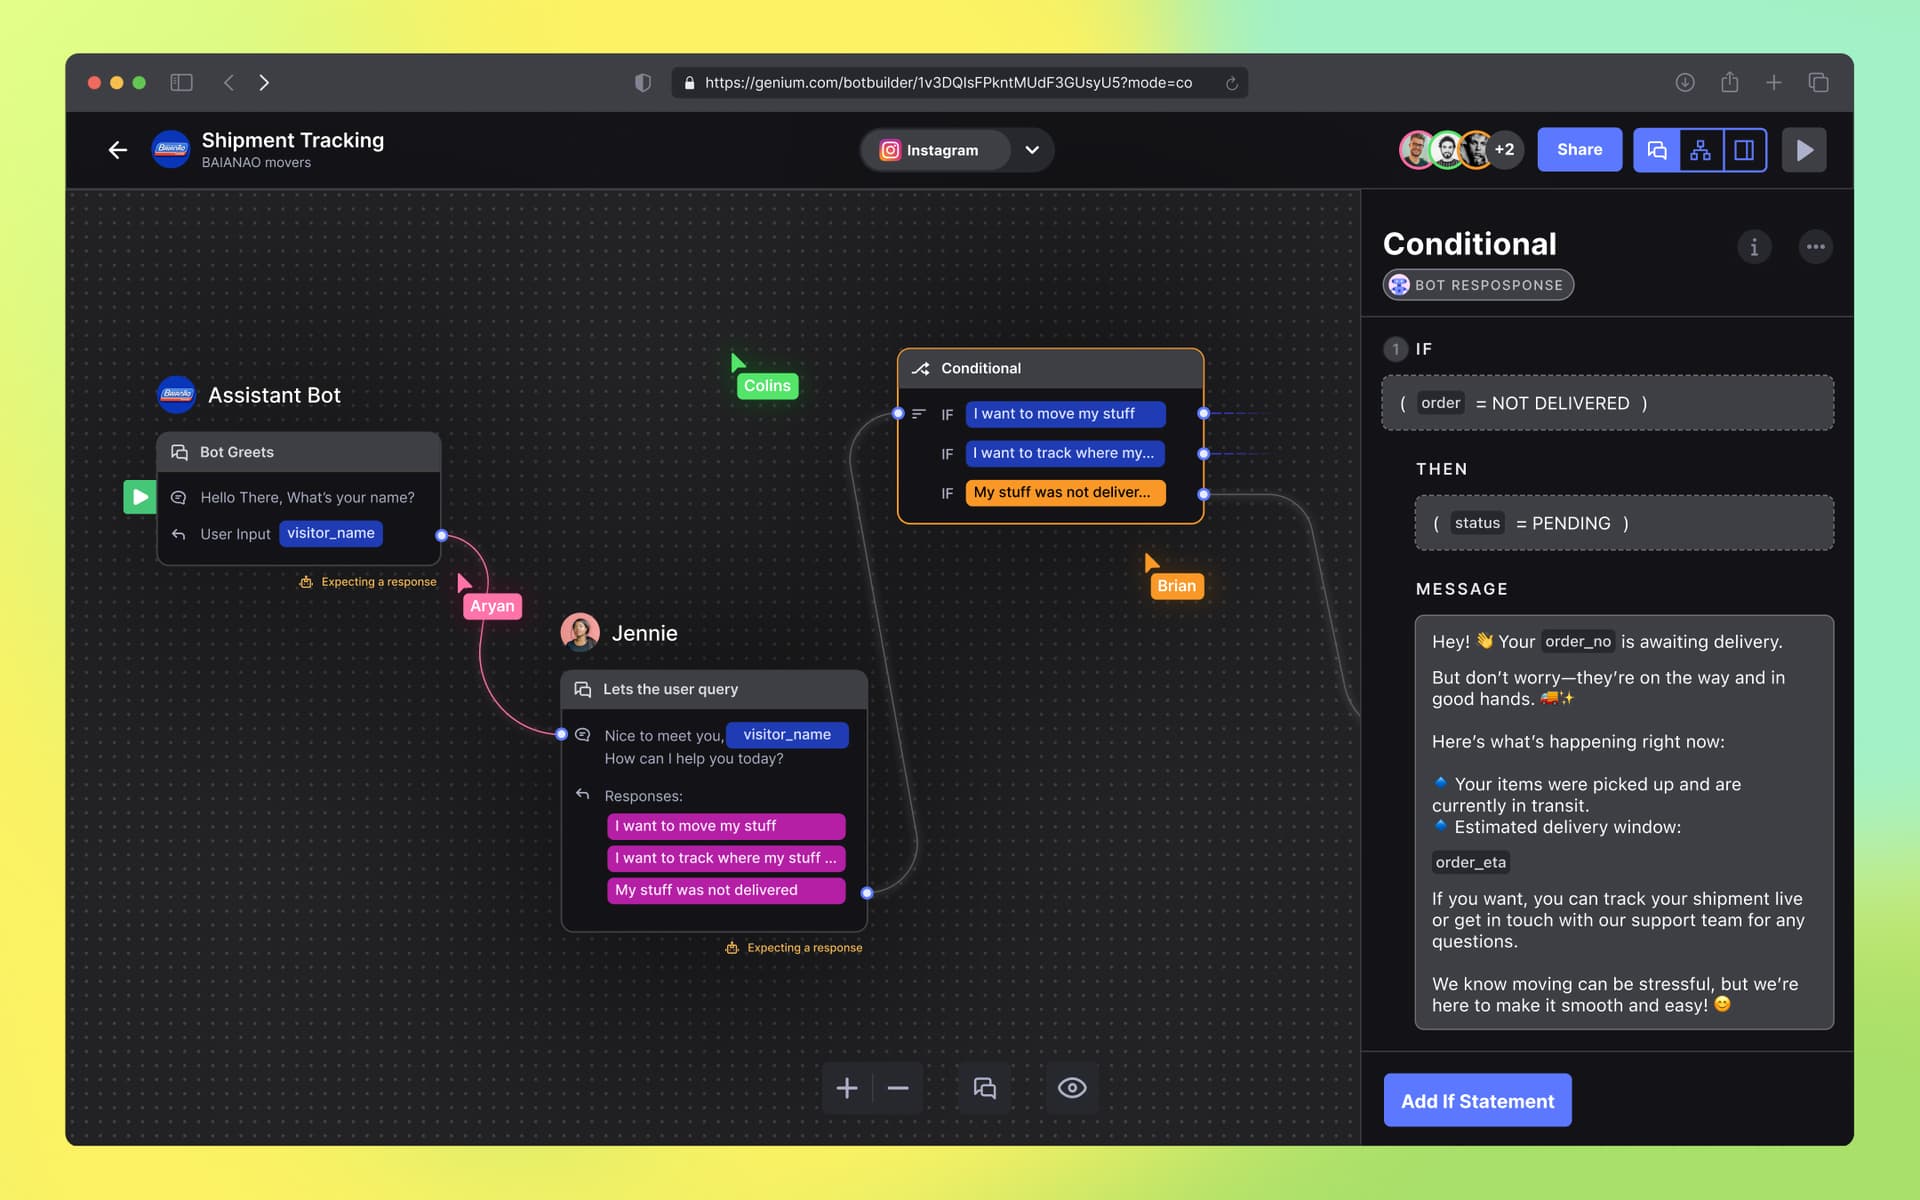Click the Shipment Tracking title
This screenshot has height=1200, width=1920.
tap(293, 140)
